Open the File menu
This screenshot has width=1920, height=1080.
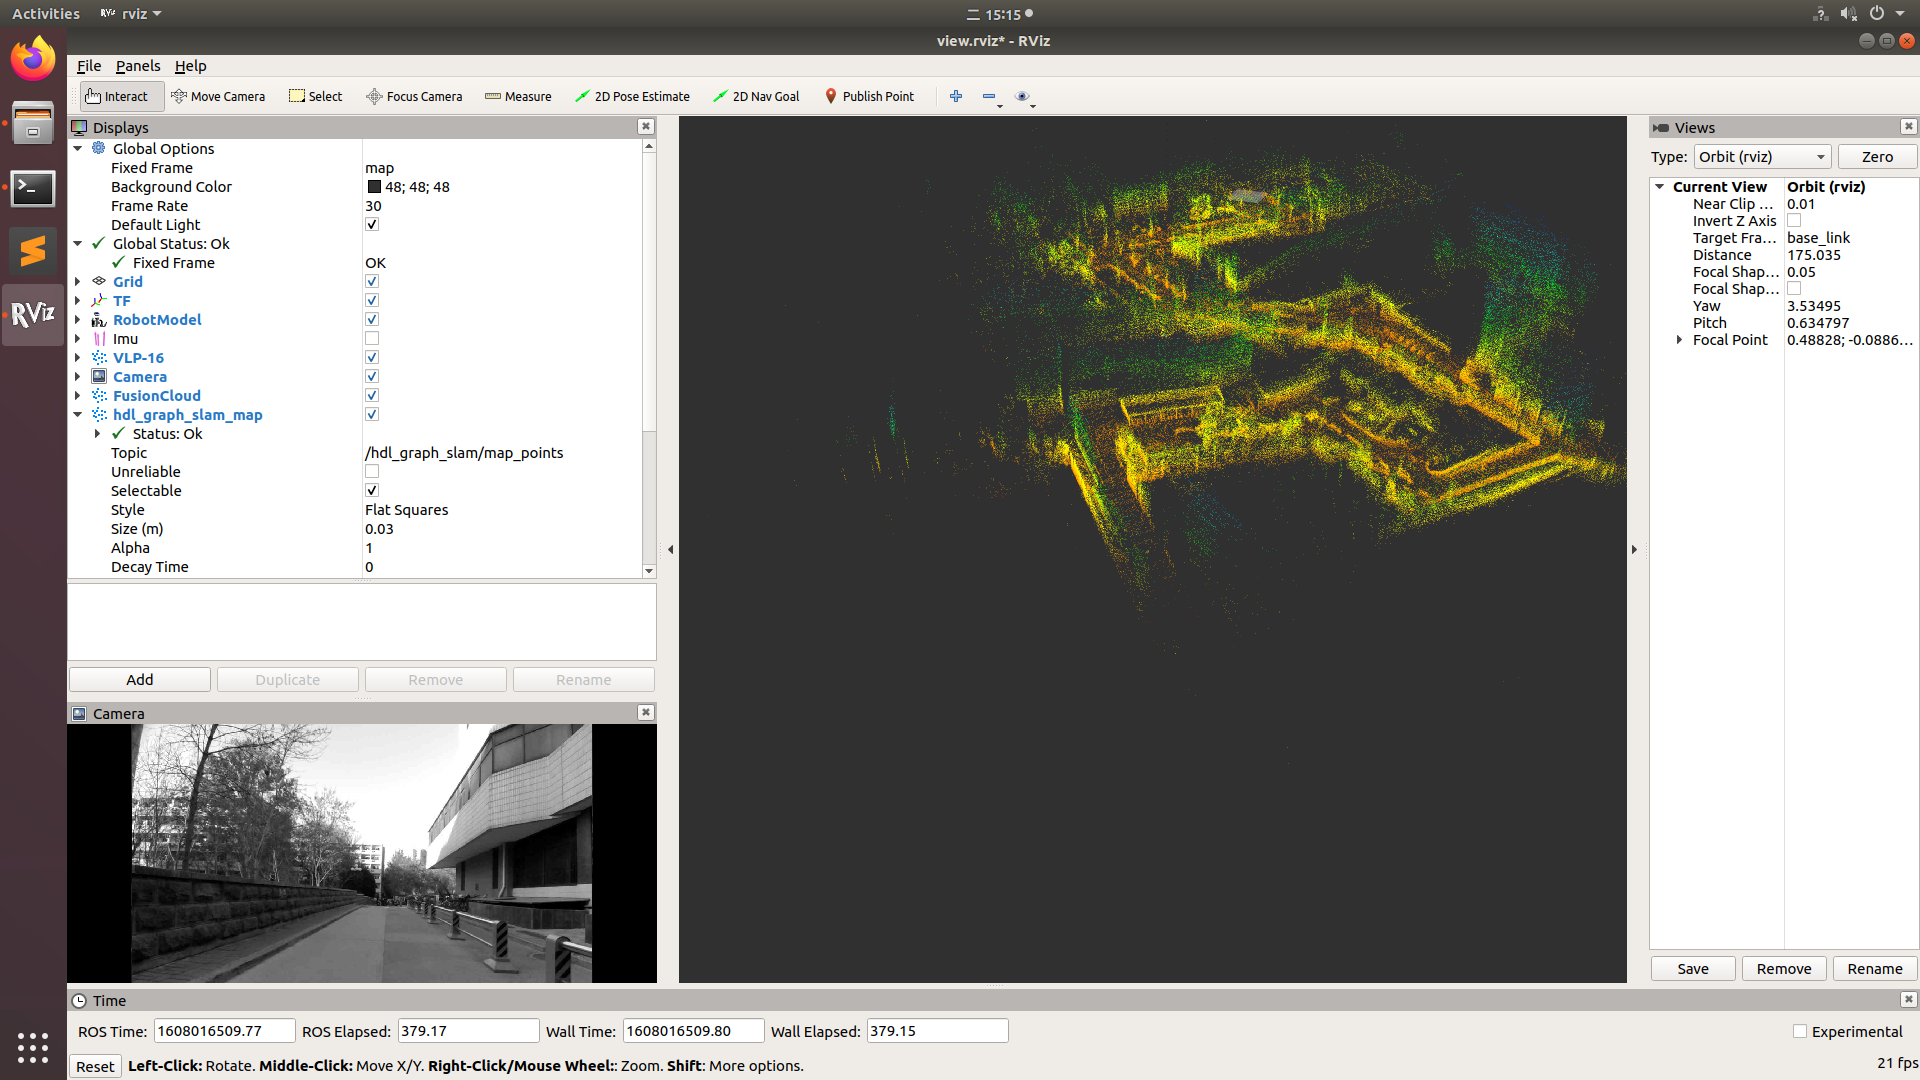pyautogui.click(x=89, y=66)
